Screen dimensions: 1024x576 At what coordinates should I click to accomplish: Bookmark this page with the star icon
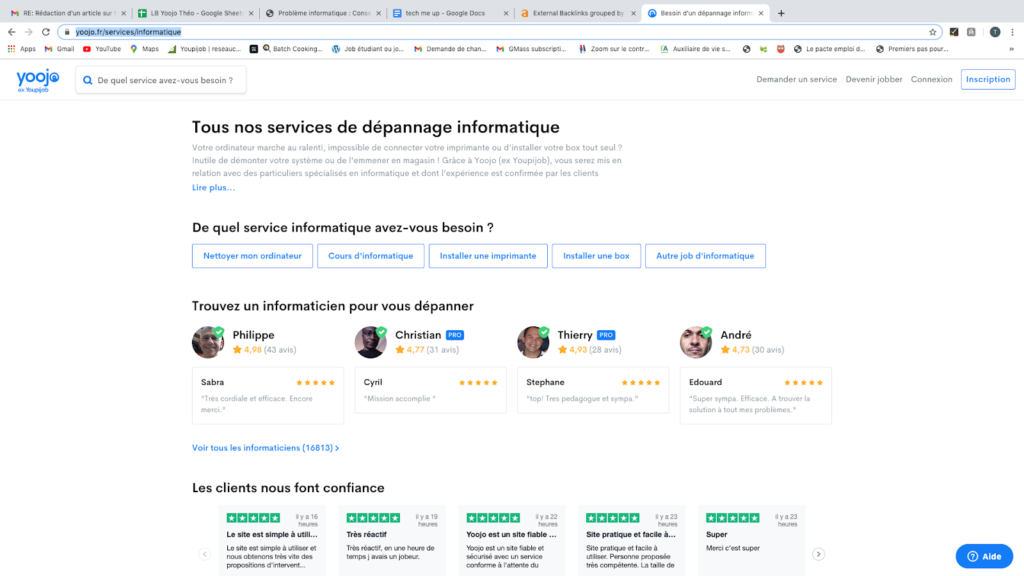[x=933, y=32]
